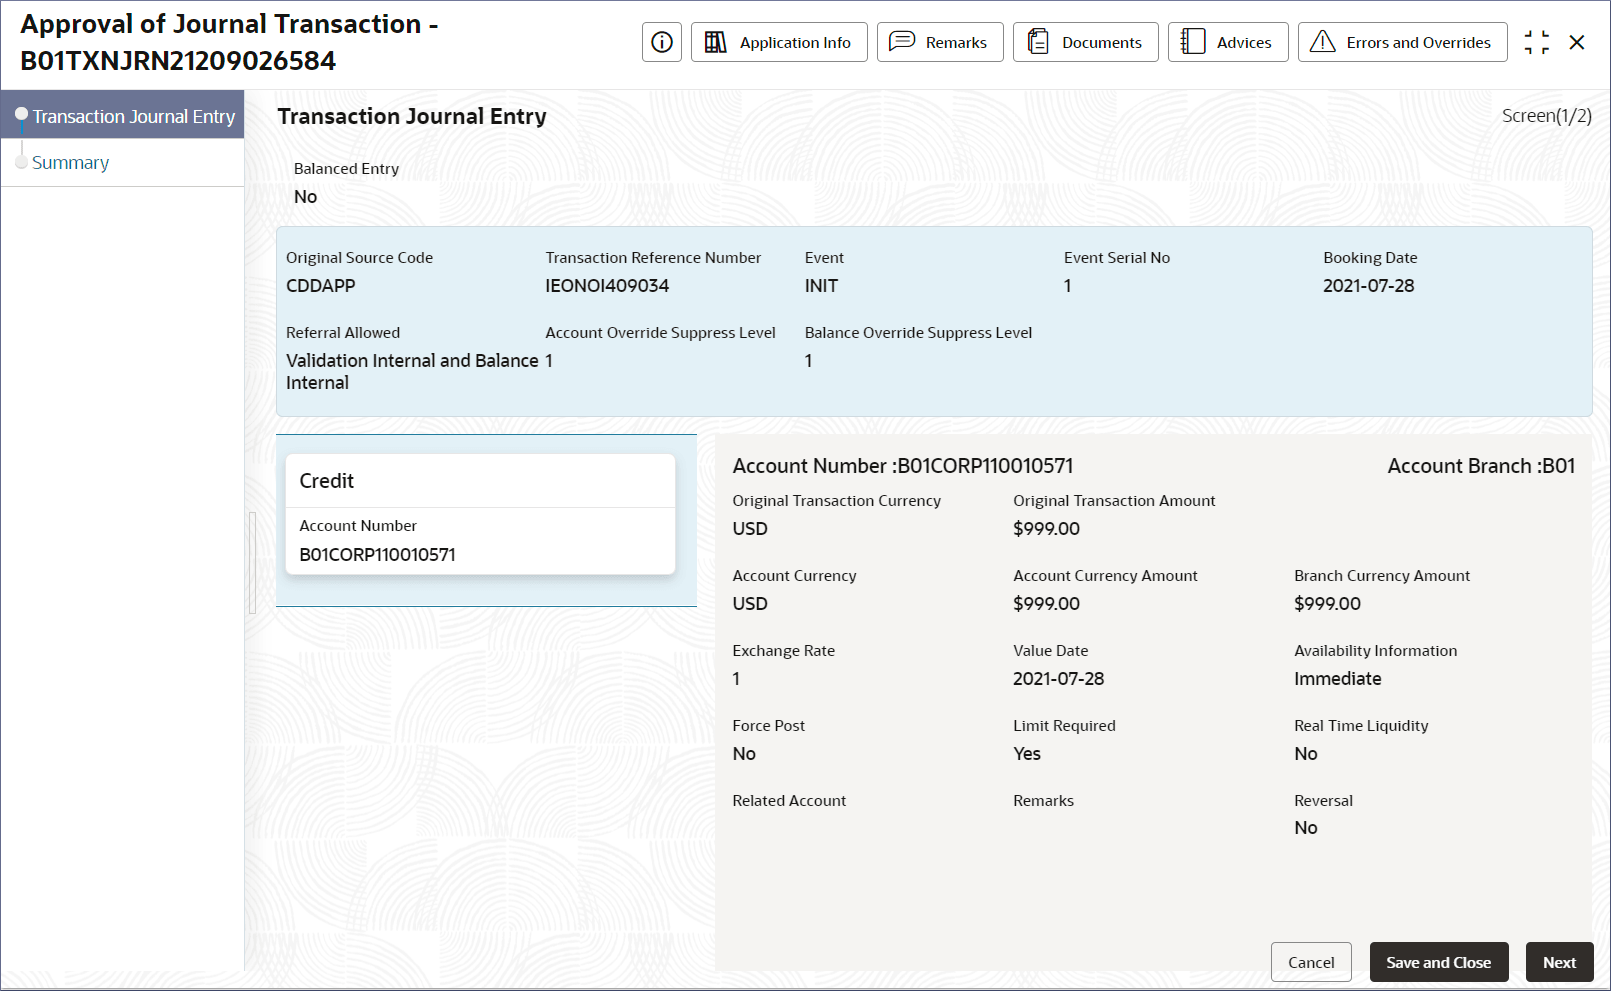The image size is (1611, 991).
Task: Proceed with the Next button
Action: coord(1559,962)
